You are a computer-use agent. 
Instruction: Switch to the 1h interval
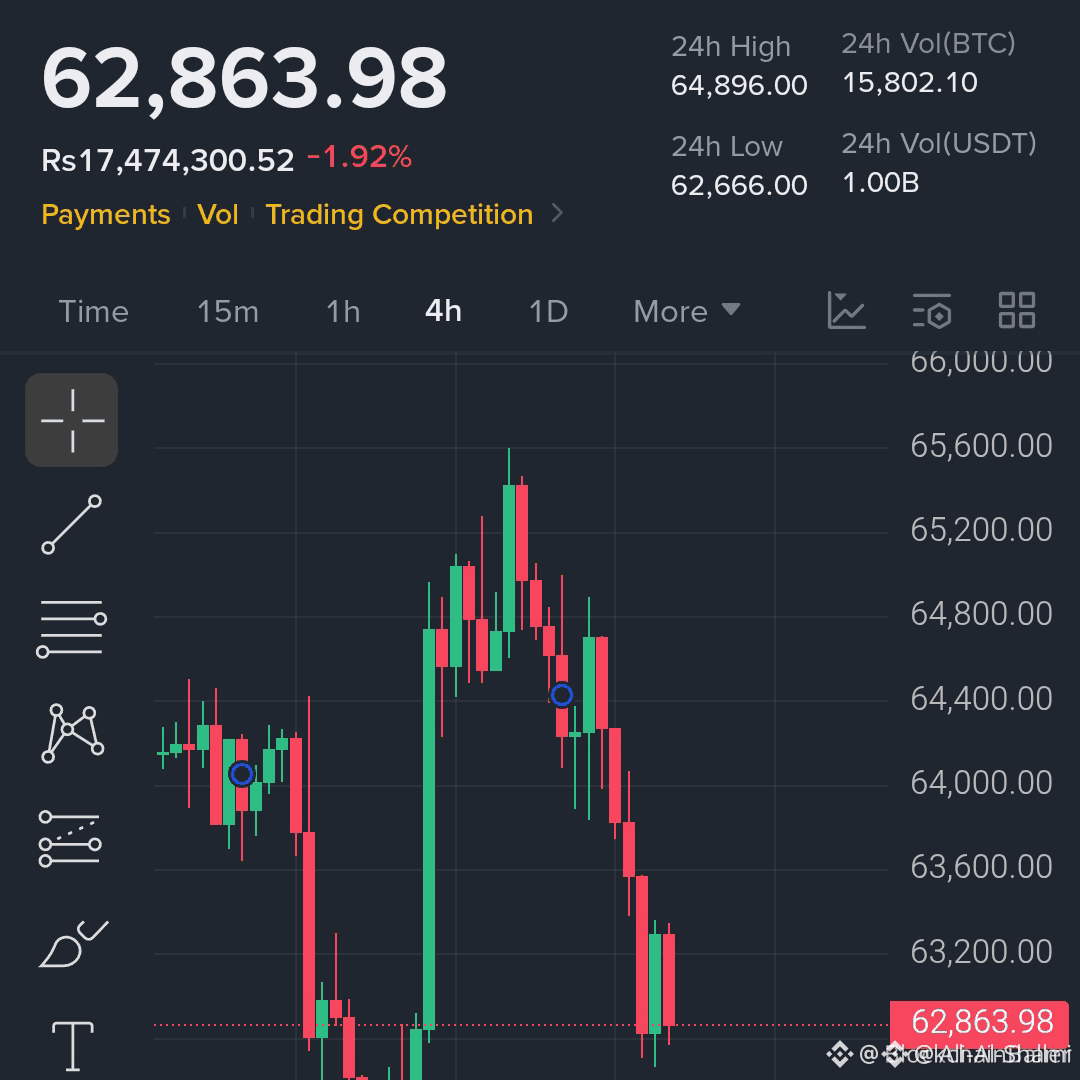pos(343,311)
